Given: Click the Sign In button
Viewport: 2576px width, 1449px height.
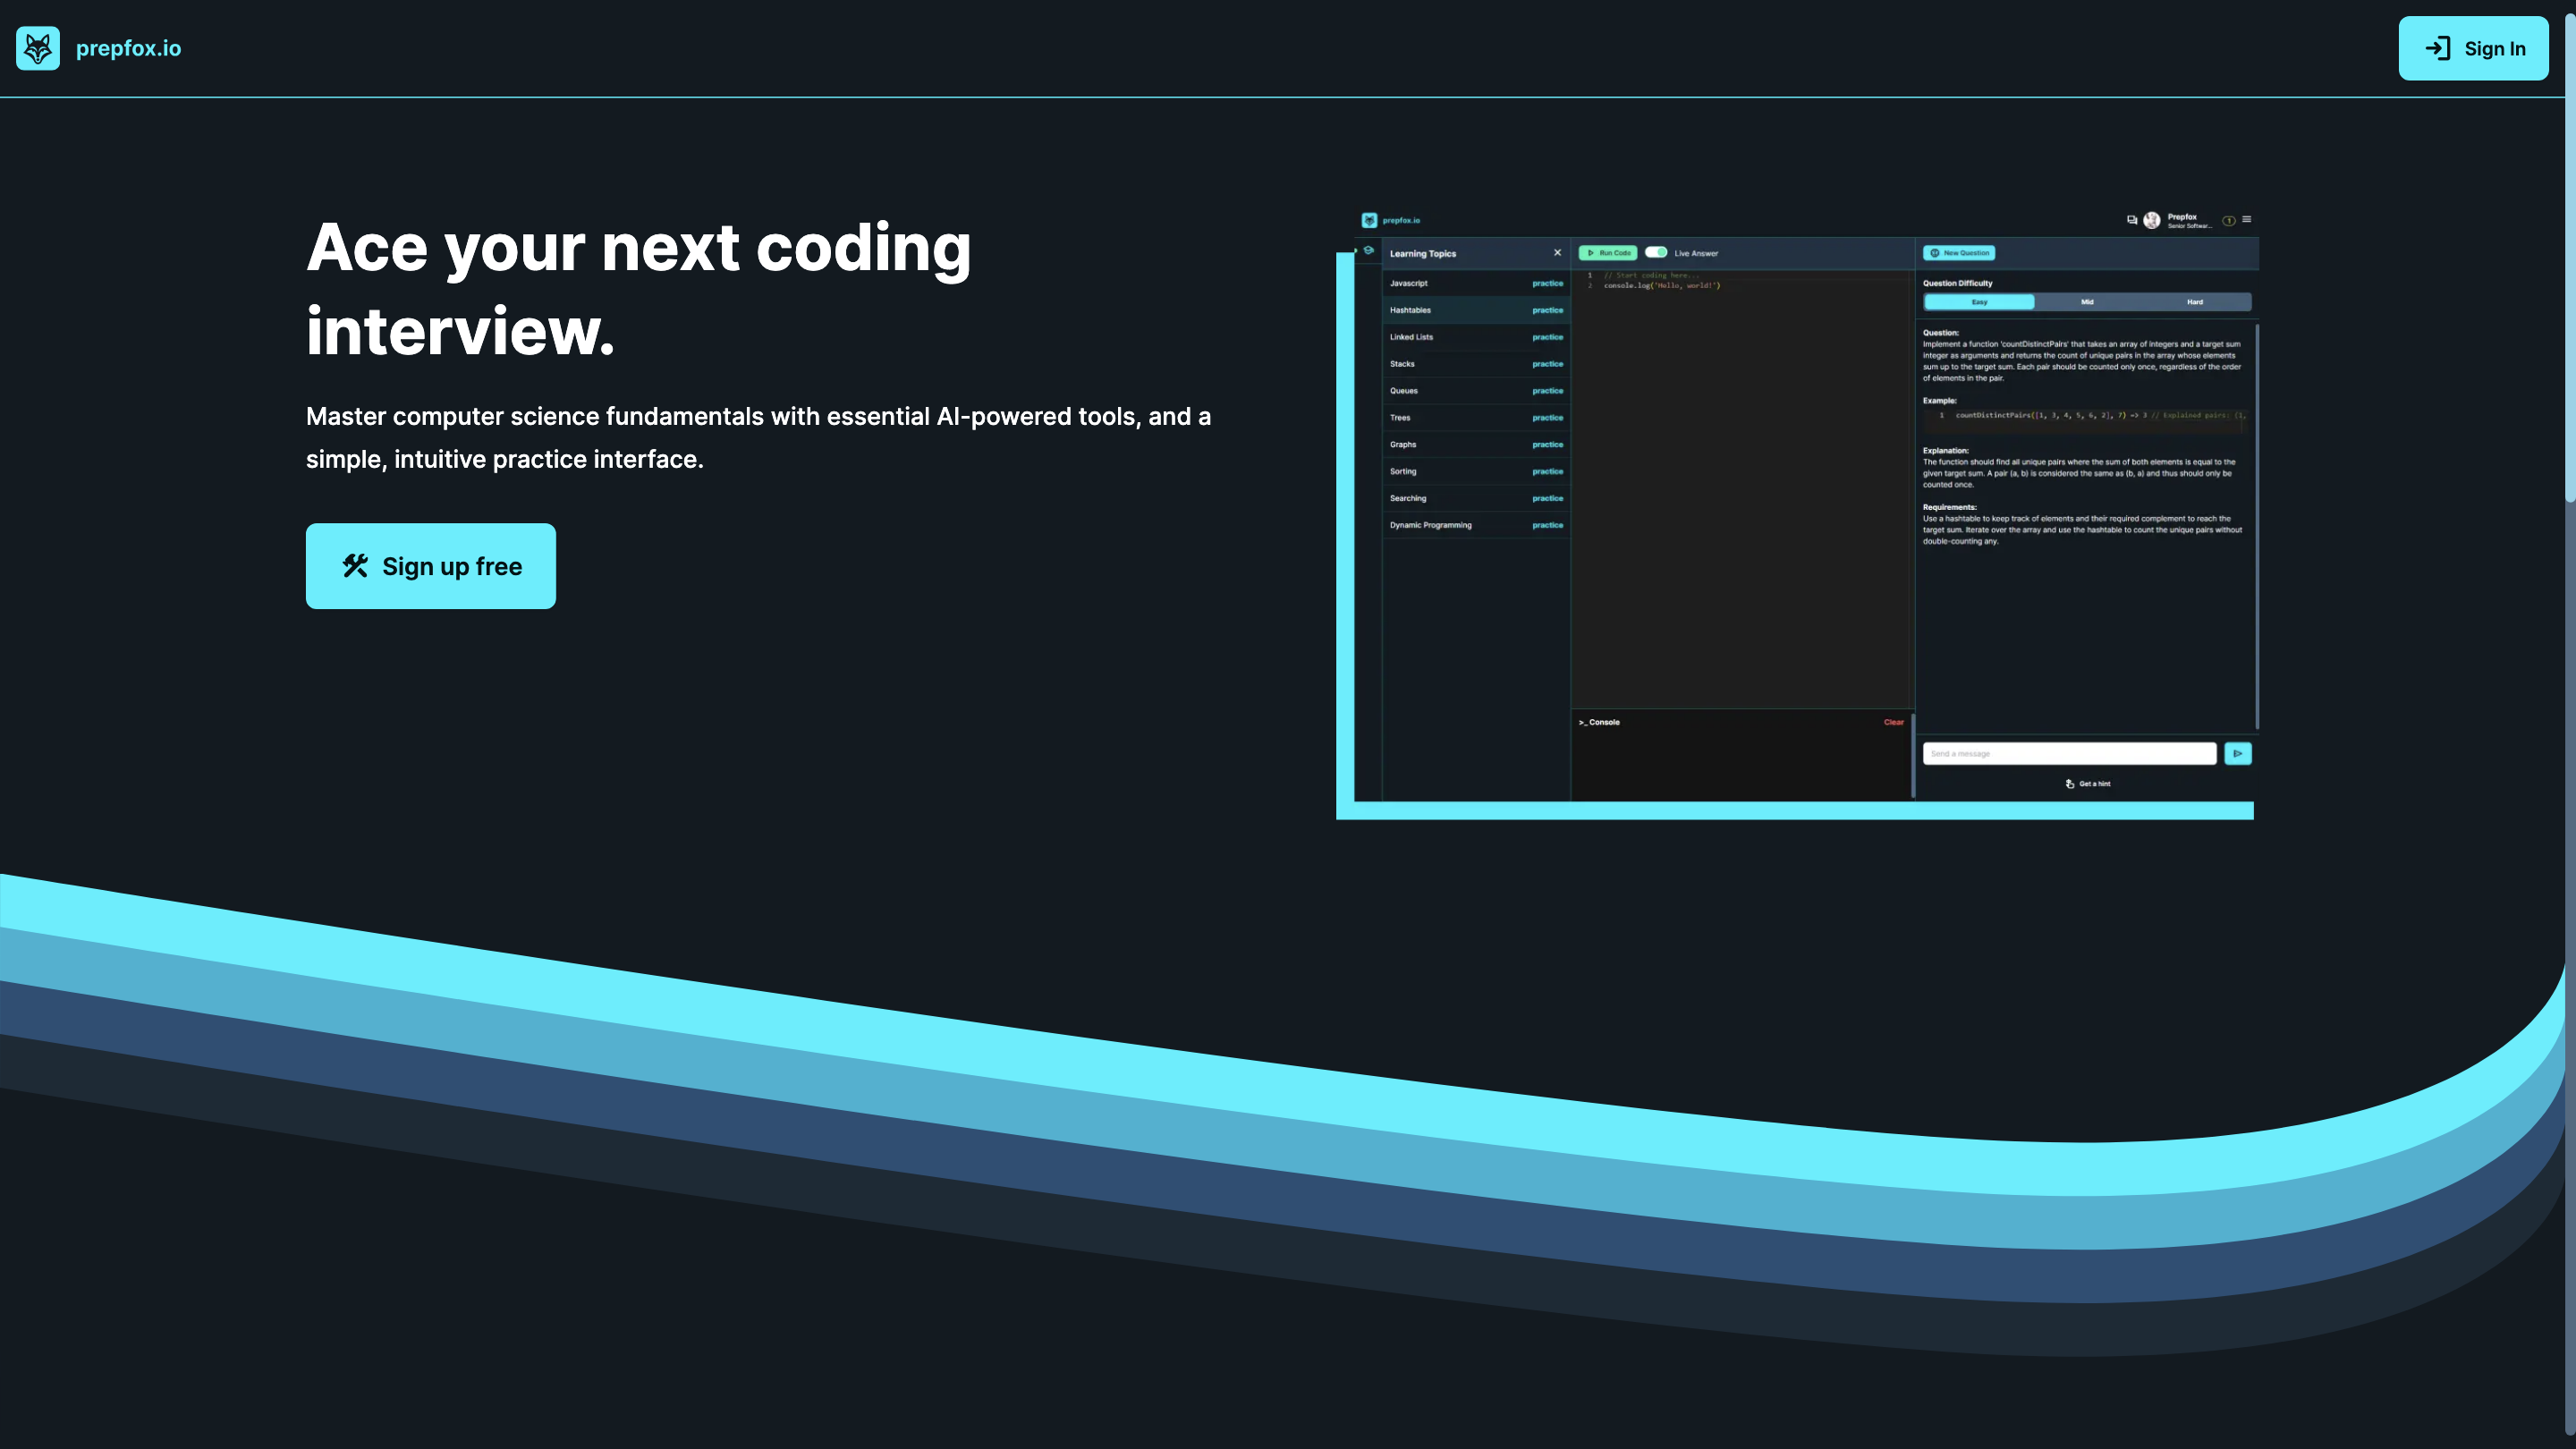Looking at the screenshot, I should coord(2473,48).
